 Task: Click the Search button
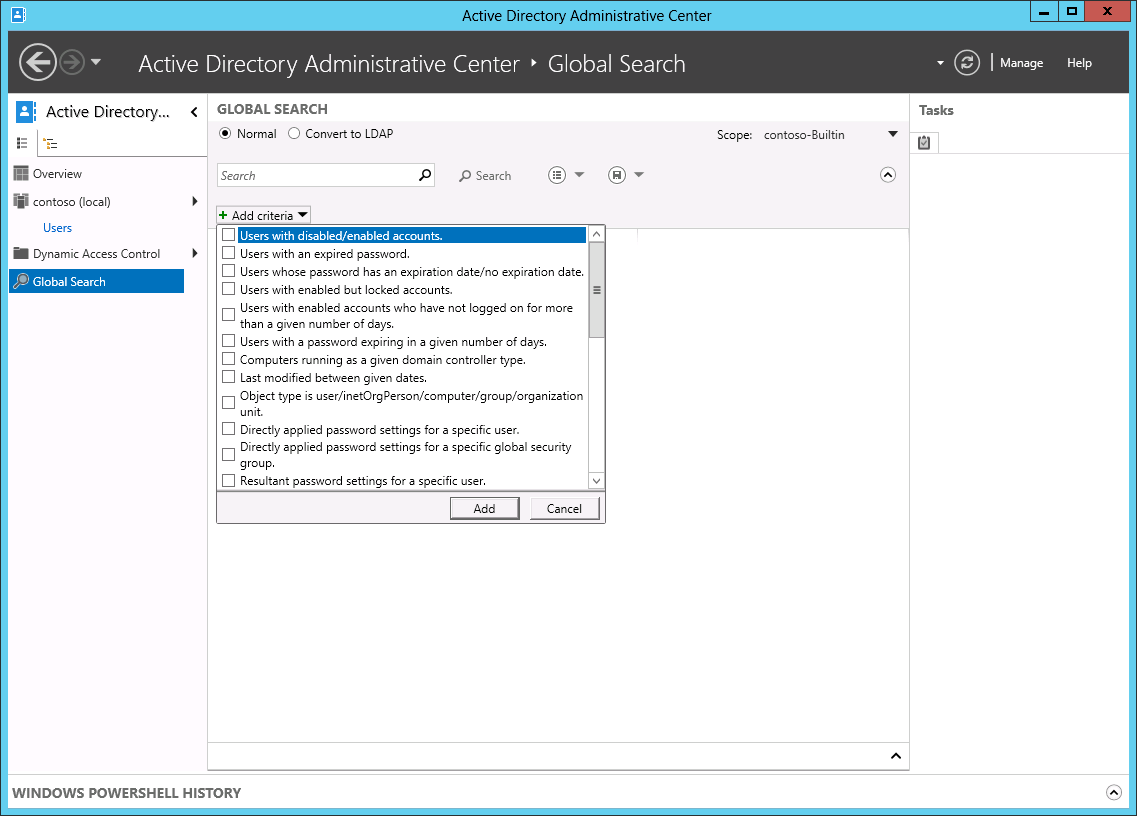485,176
